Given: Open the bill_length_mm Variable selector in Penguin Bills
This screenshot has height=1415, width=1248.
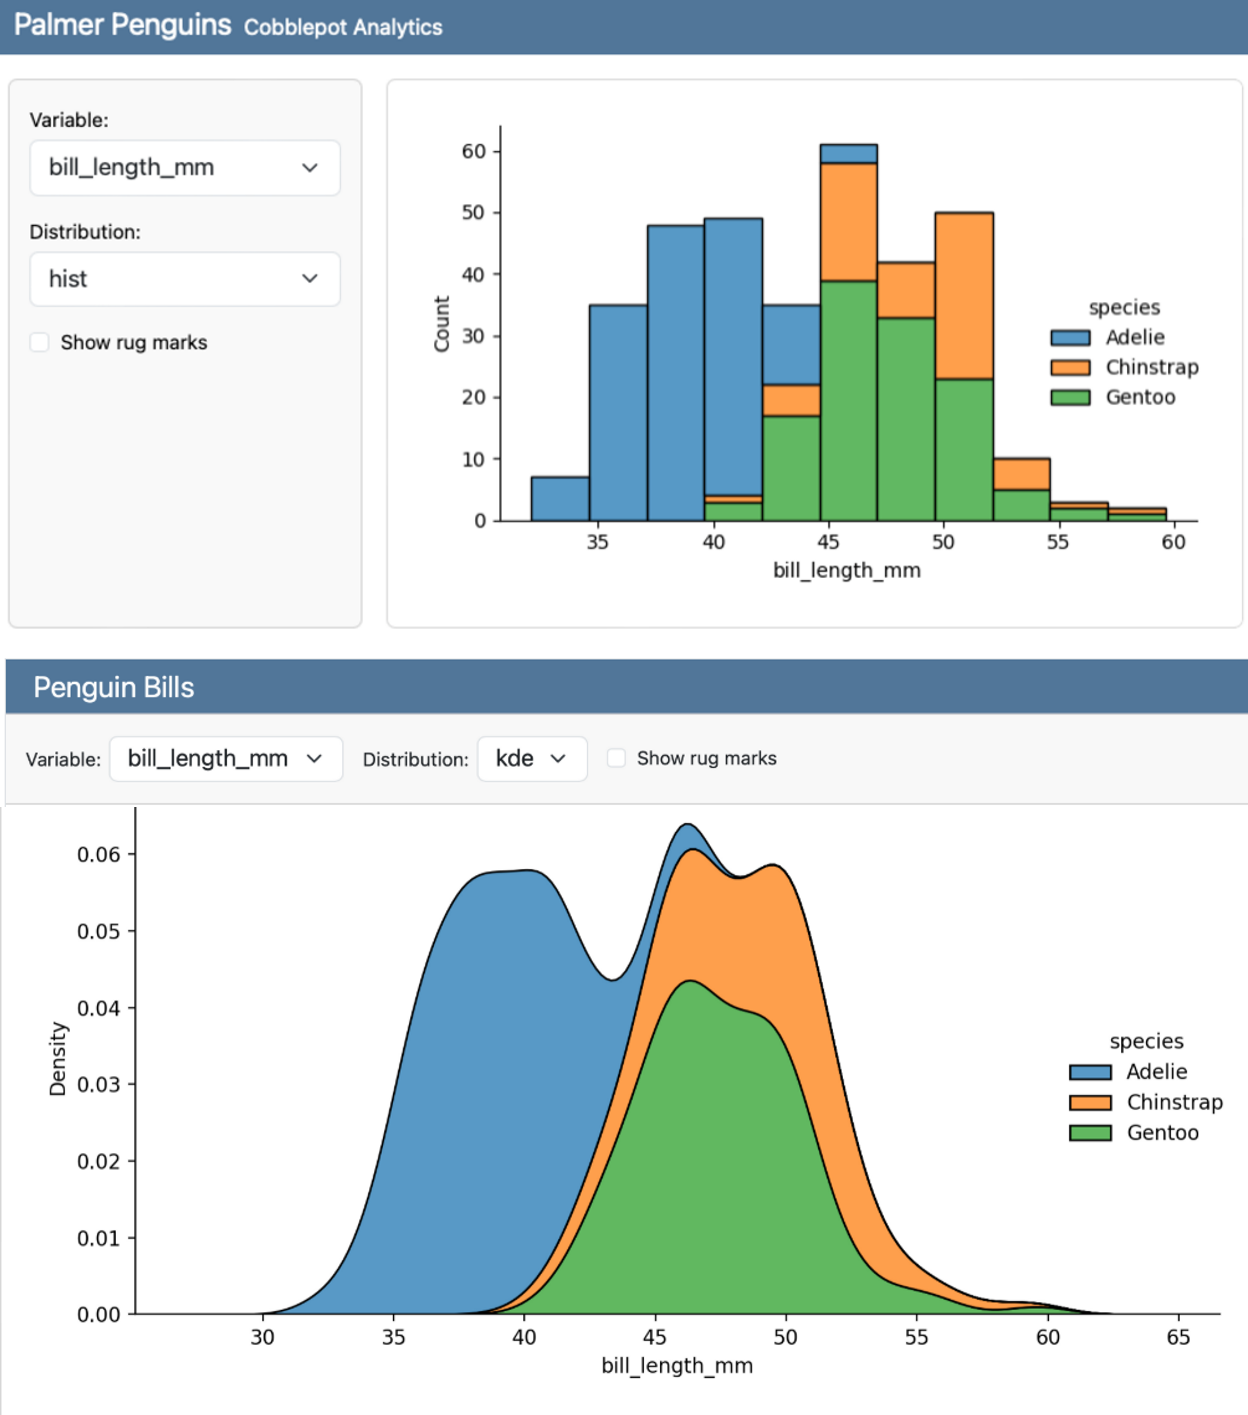Looking at the screenshot, I should click(x=225, y=758).
